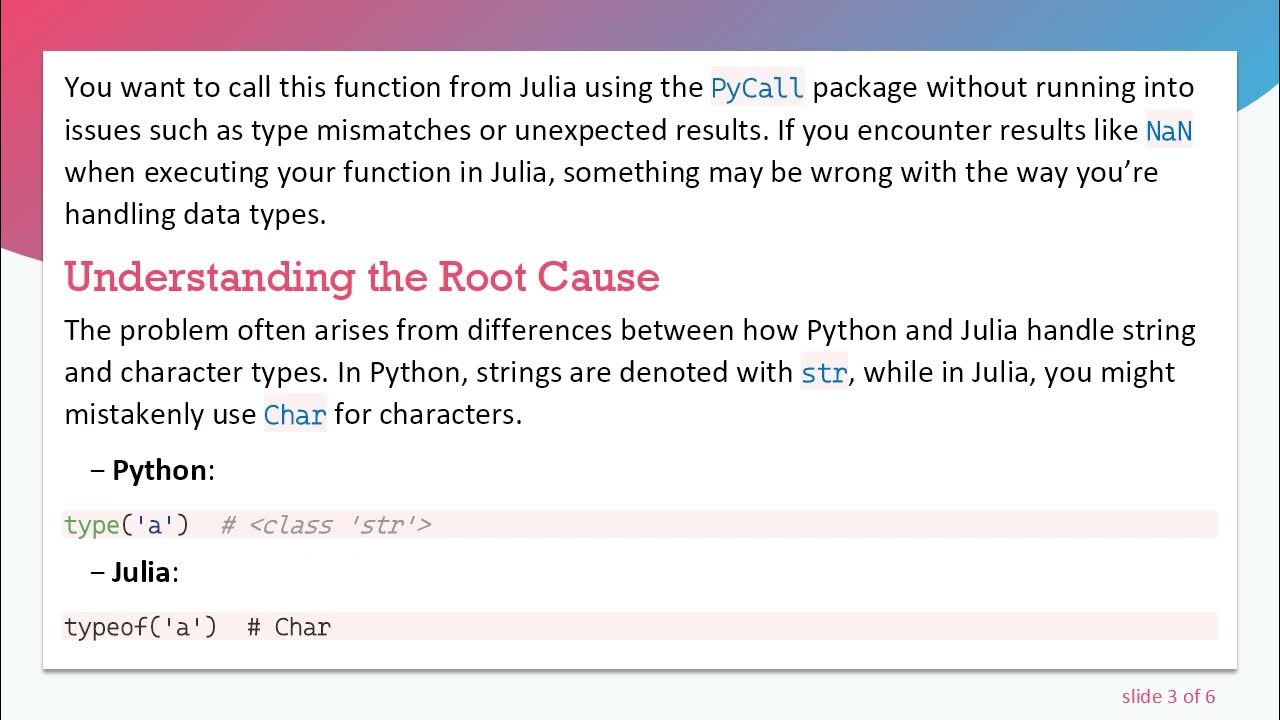Click the words 'type mismatches'

[x=349, y=131]
